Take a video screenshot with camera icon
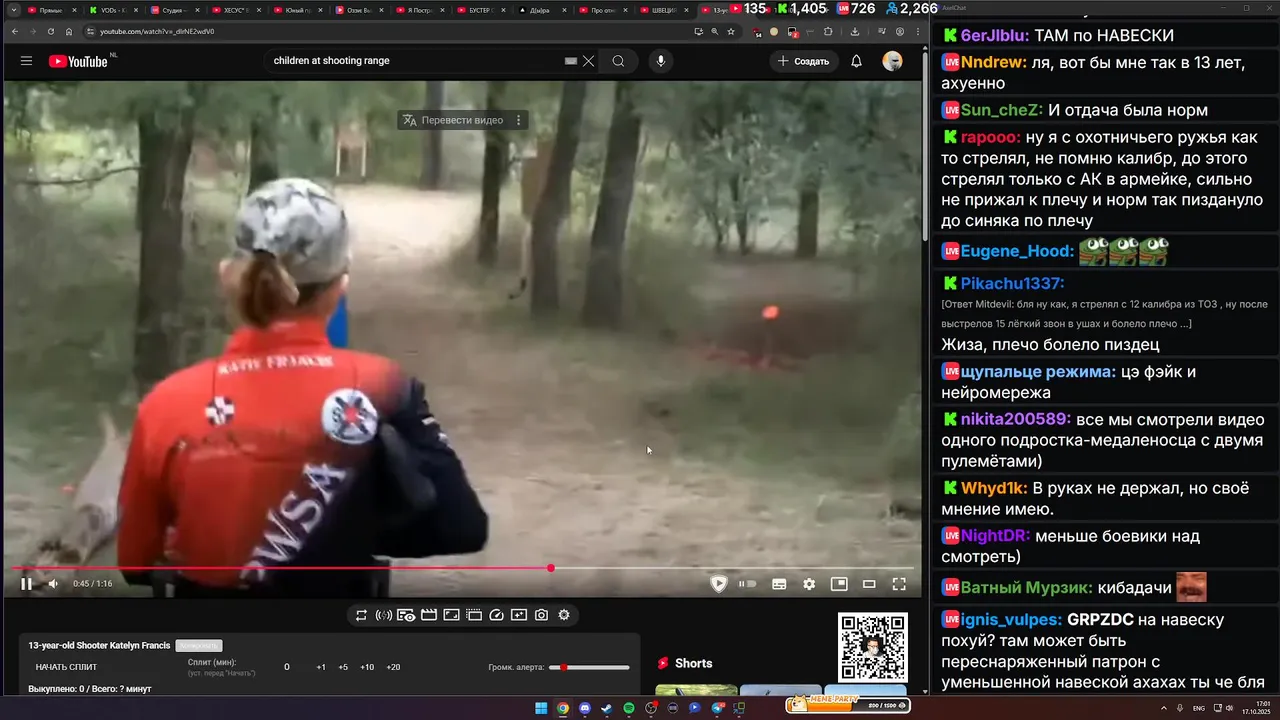Screen dimensions: 1280x720 point(541,615)
